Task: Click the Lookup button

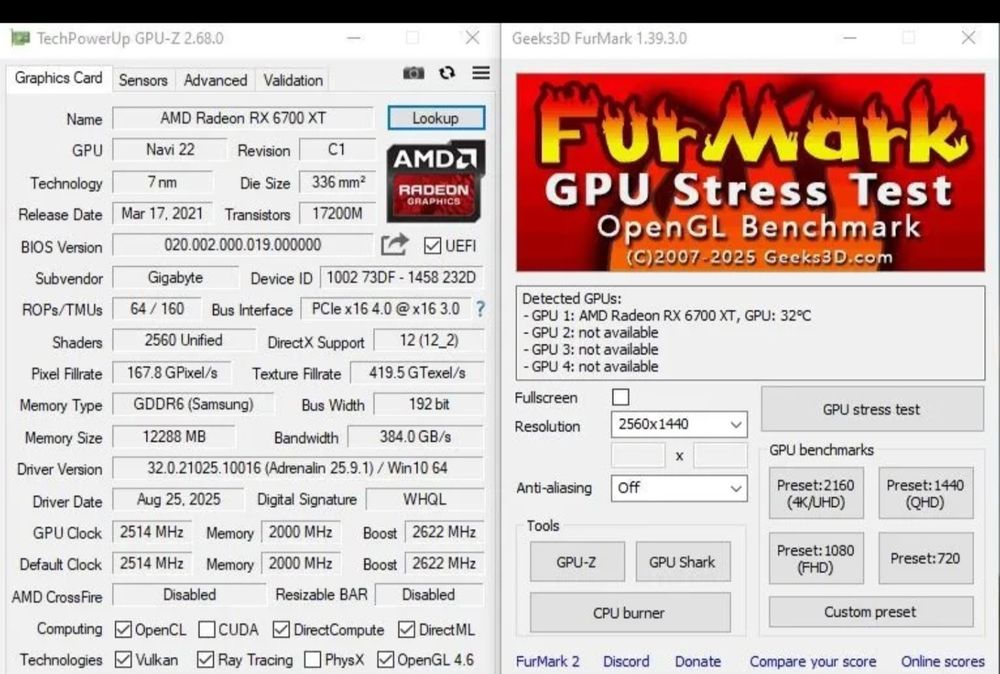Action: pos(436,118)
